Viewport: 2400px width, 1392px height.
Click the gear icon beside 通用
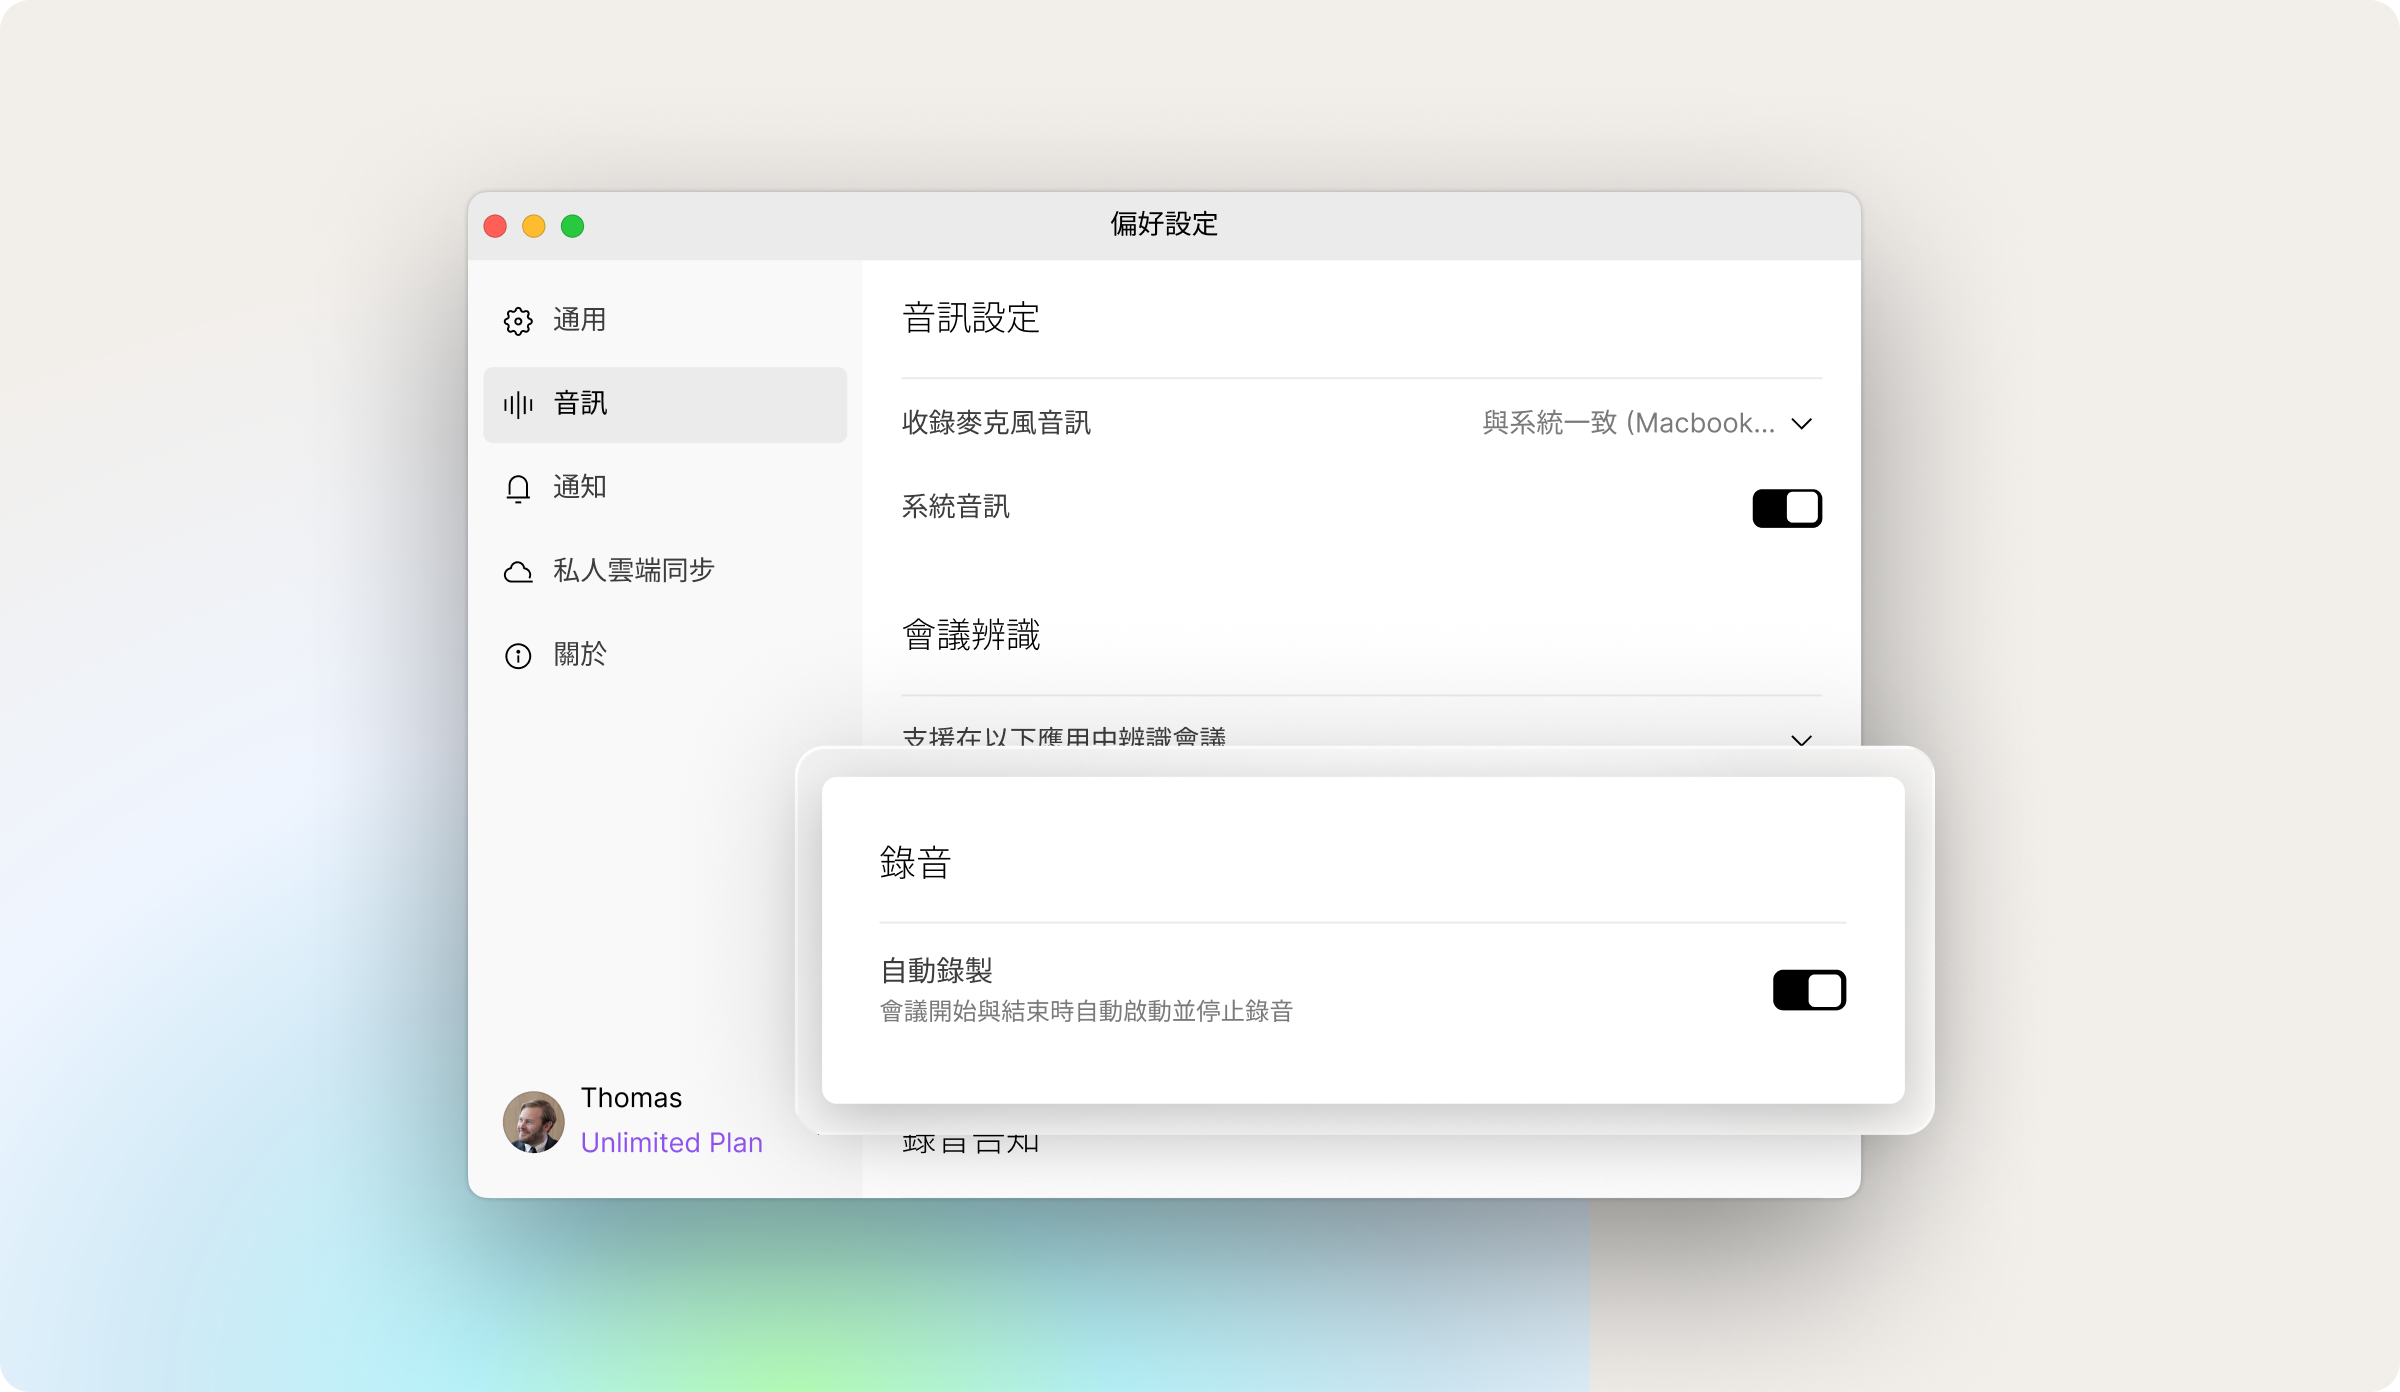pyautogui.click(x=518, y=321)
